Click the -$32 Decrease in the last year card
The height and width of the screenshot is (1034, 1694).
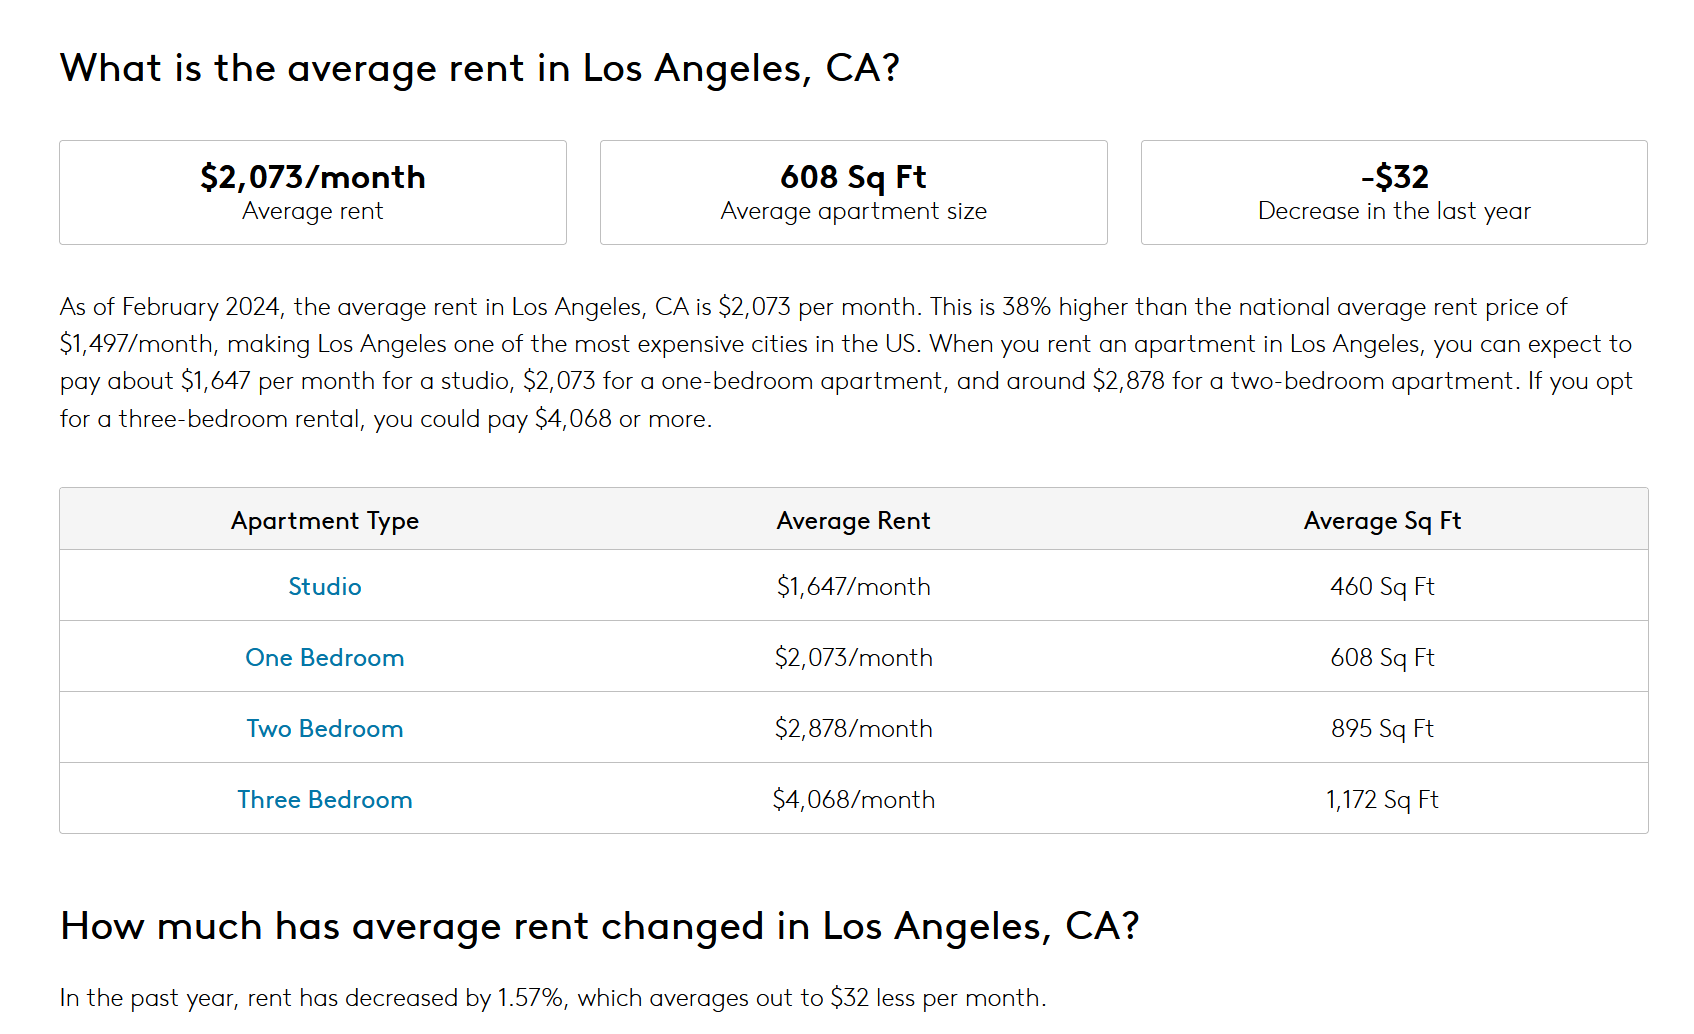point(1394,192)
